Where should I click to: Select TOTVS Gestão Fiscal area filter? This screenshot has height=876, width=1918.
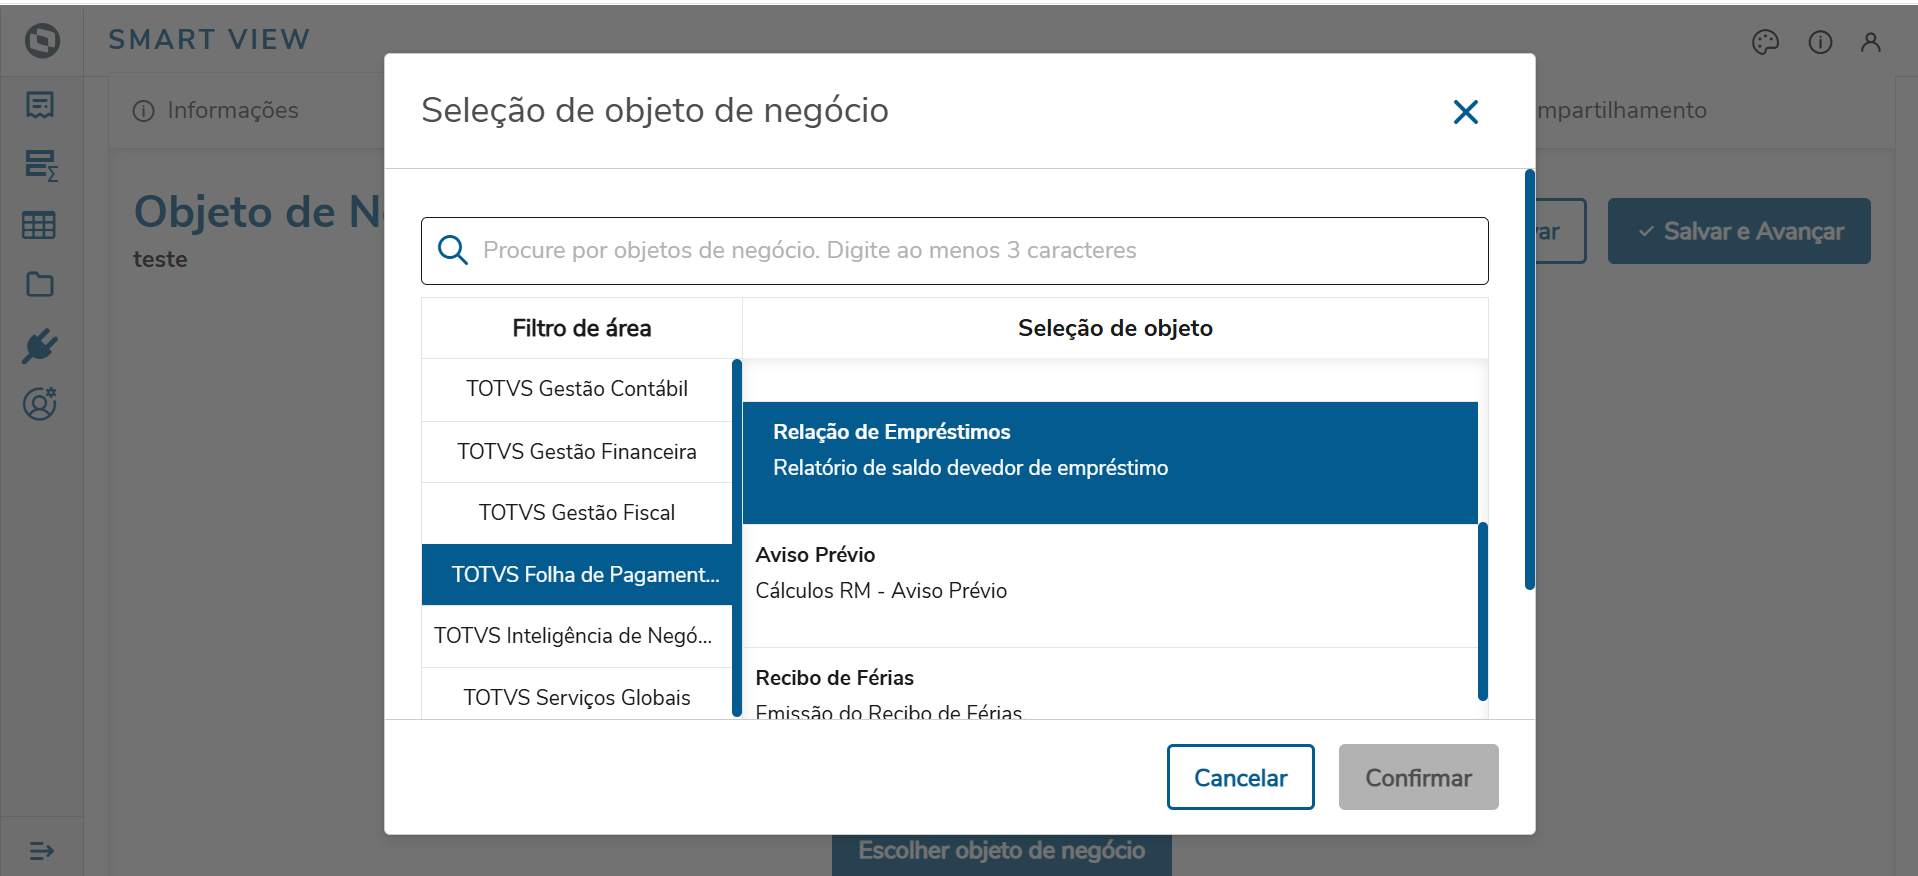point(577,513)
